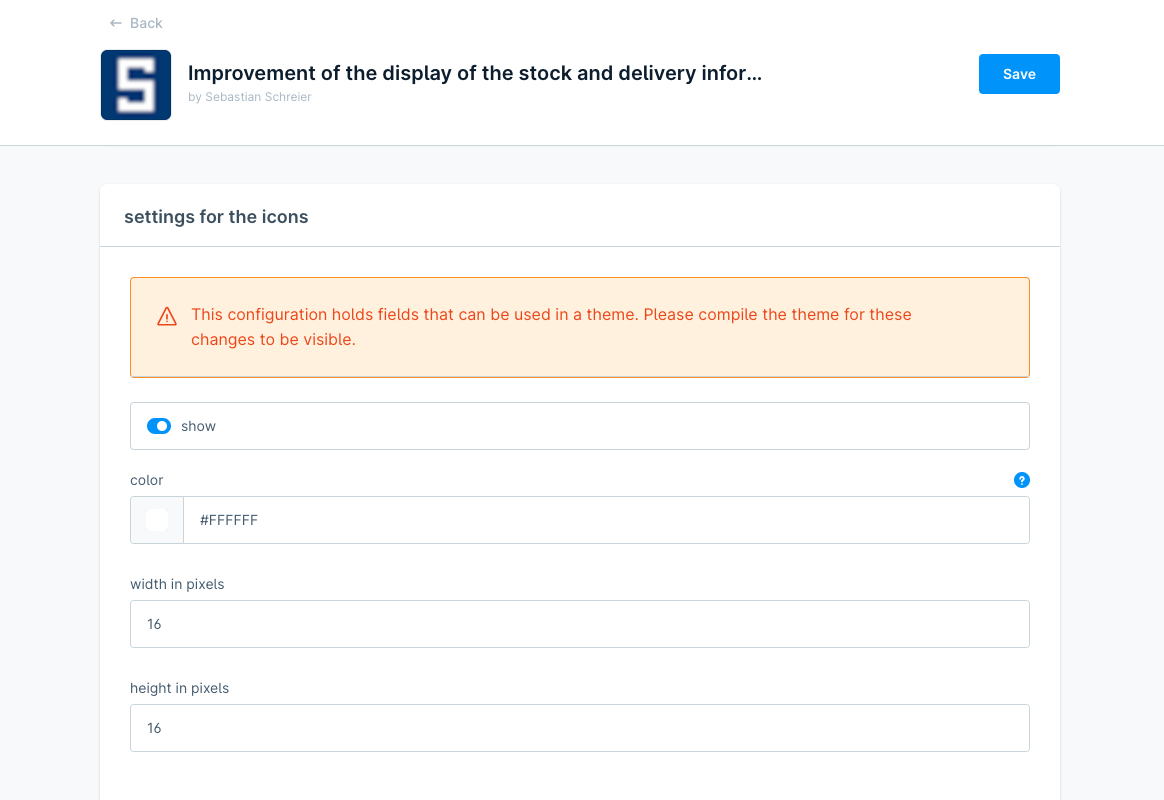Click the orange warning triangle icon
Viewport: 1164px width, 800px height.
tap(167, 317)
